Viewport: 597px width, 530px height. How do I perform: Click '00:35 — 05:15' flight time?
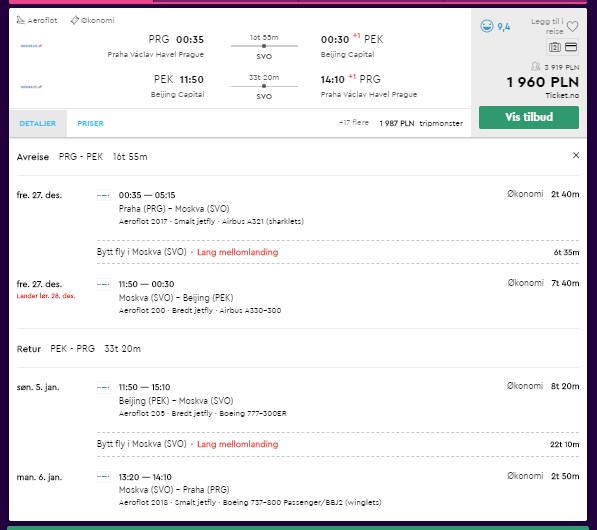[147, 195]
